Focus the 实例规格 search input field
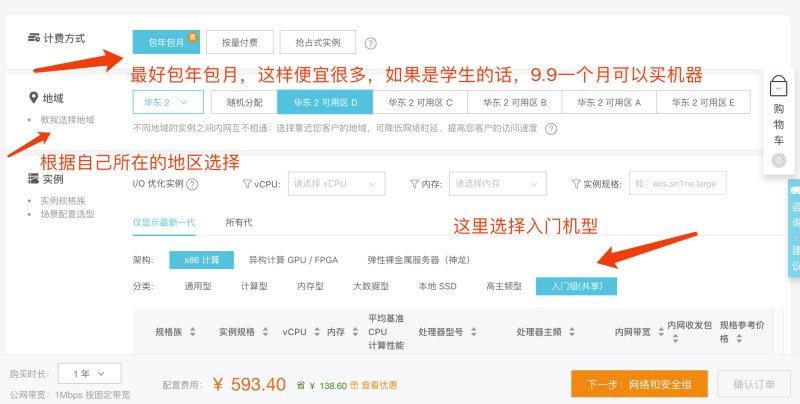 (x=678, y=184)
